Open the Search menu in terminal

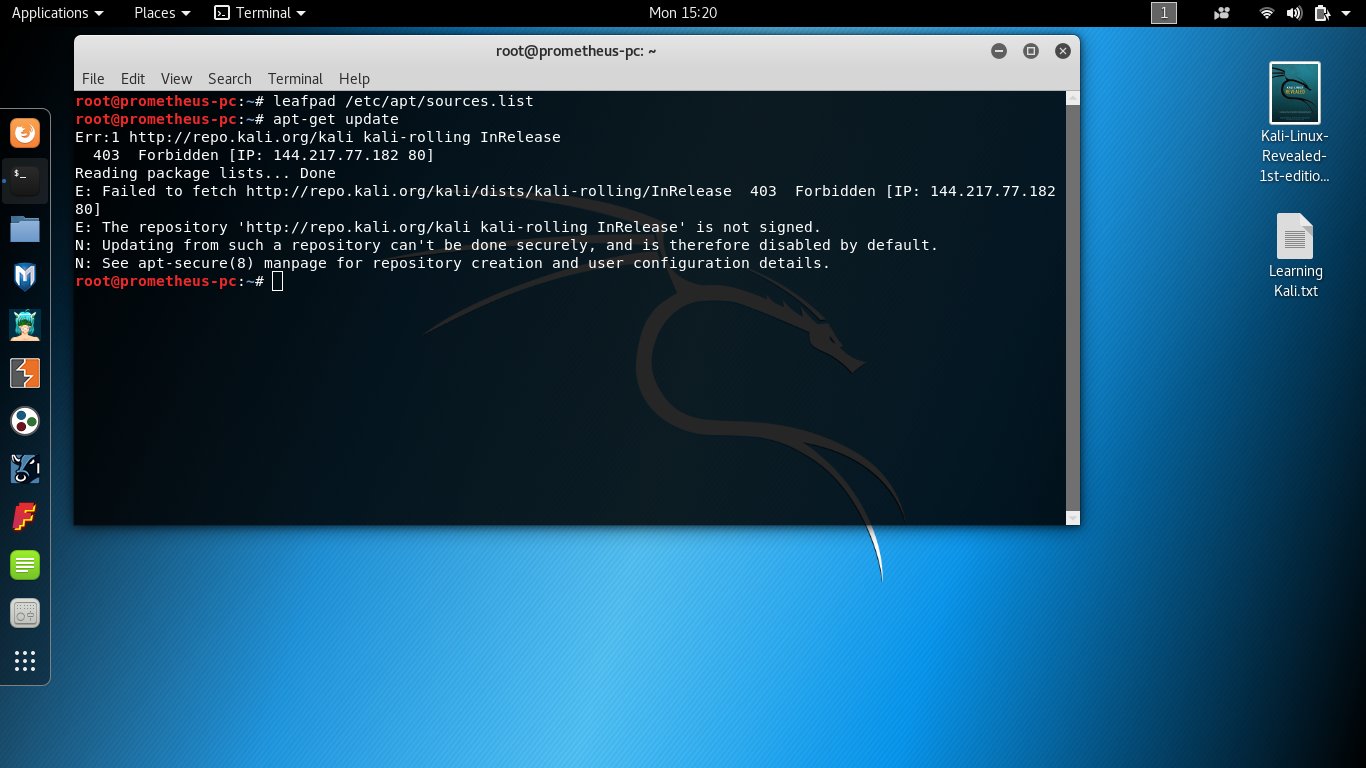229,79
